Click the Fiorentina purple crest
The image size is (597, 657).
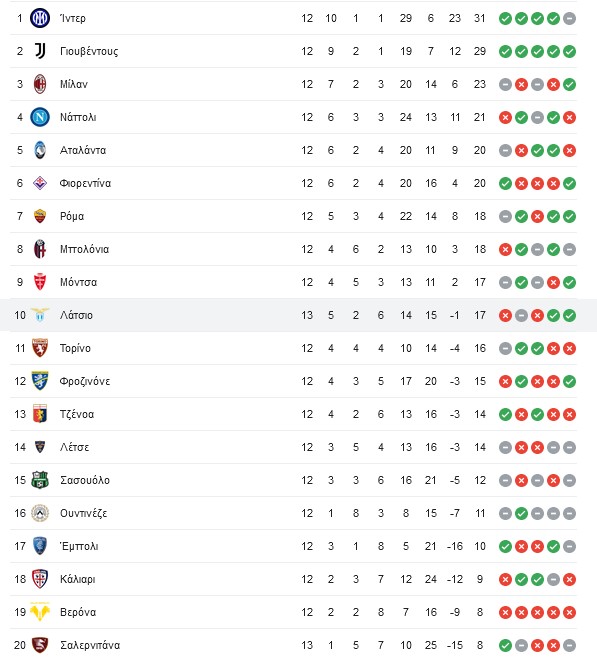pyautogui.click(x=40, y=183)
